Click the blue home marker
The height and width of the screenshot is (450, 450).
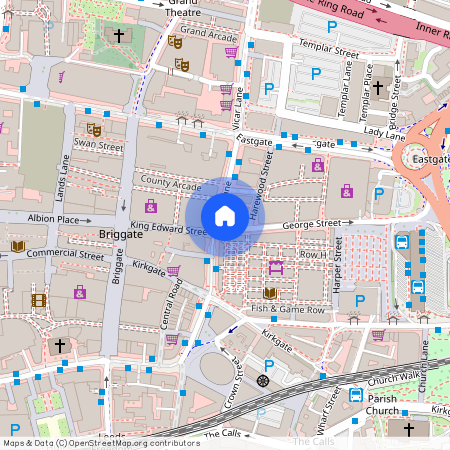click(225, 217)
